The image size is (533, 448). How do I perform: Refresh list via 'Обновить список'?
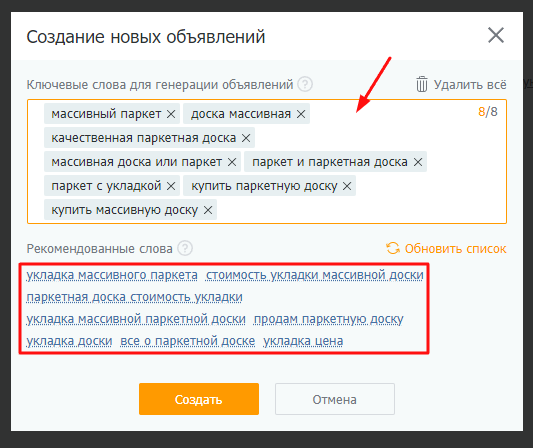click(x=446, y=248)
